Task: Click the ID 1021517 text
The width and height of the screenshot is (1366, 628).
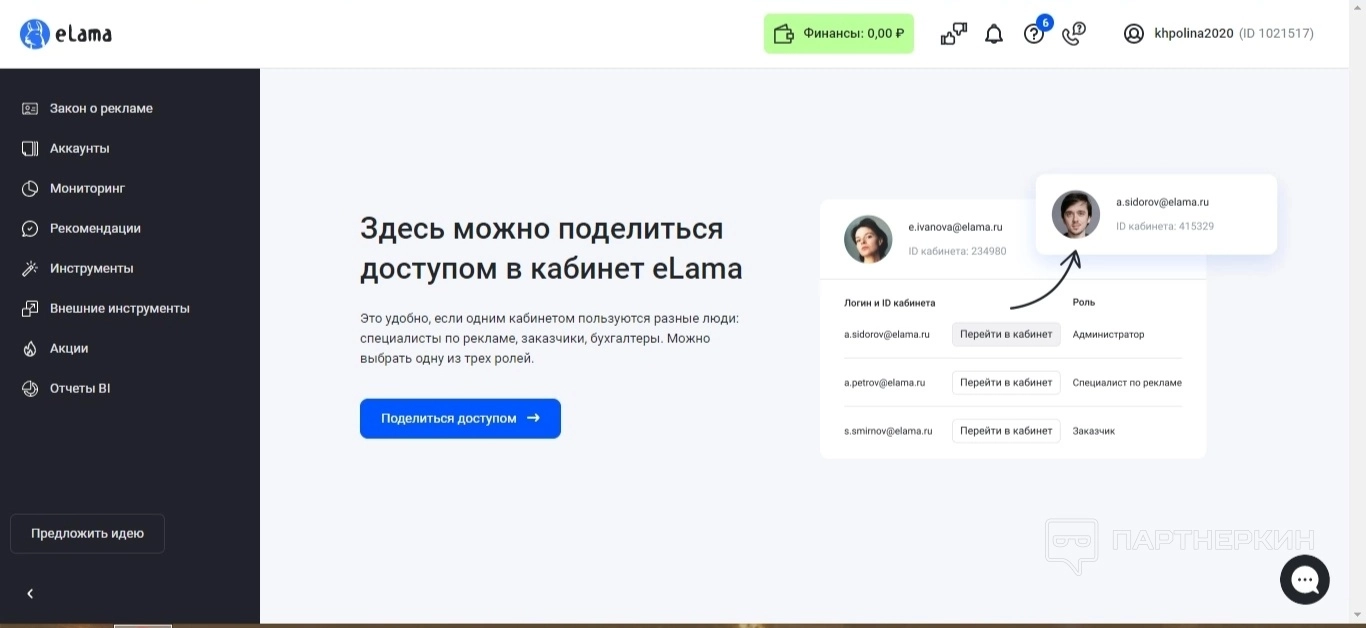Action: 1276,34
